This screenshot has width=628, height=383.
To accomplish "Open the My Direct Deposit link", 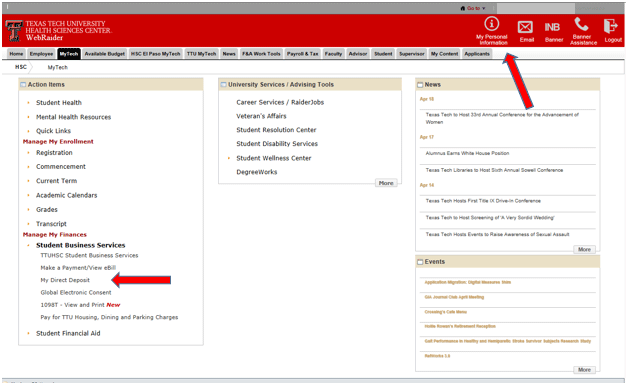I will [x=65, y=280].
